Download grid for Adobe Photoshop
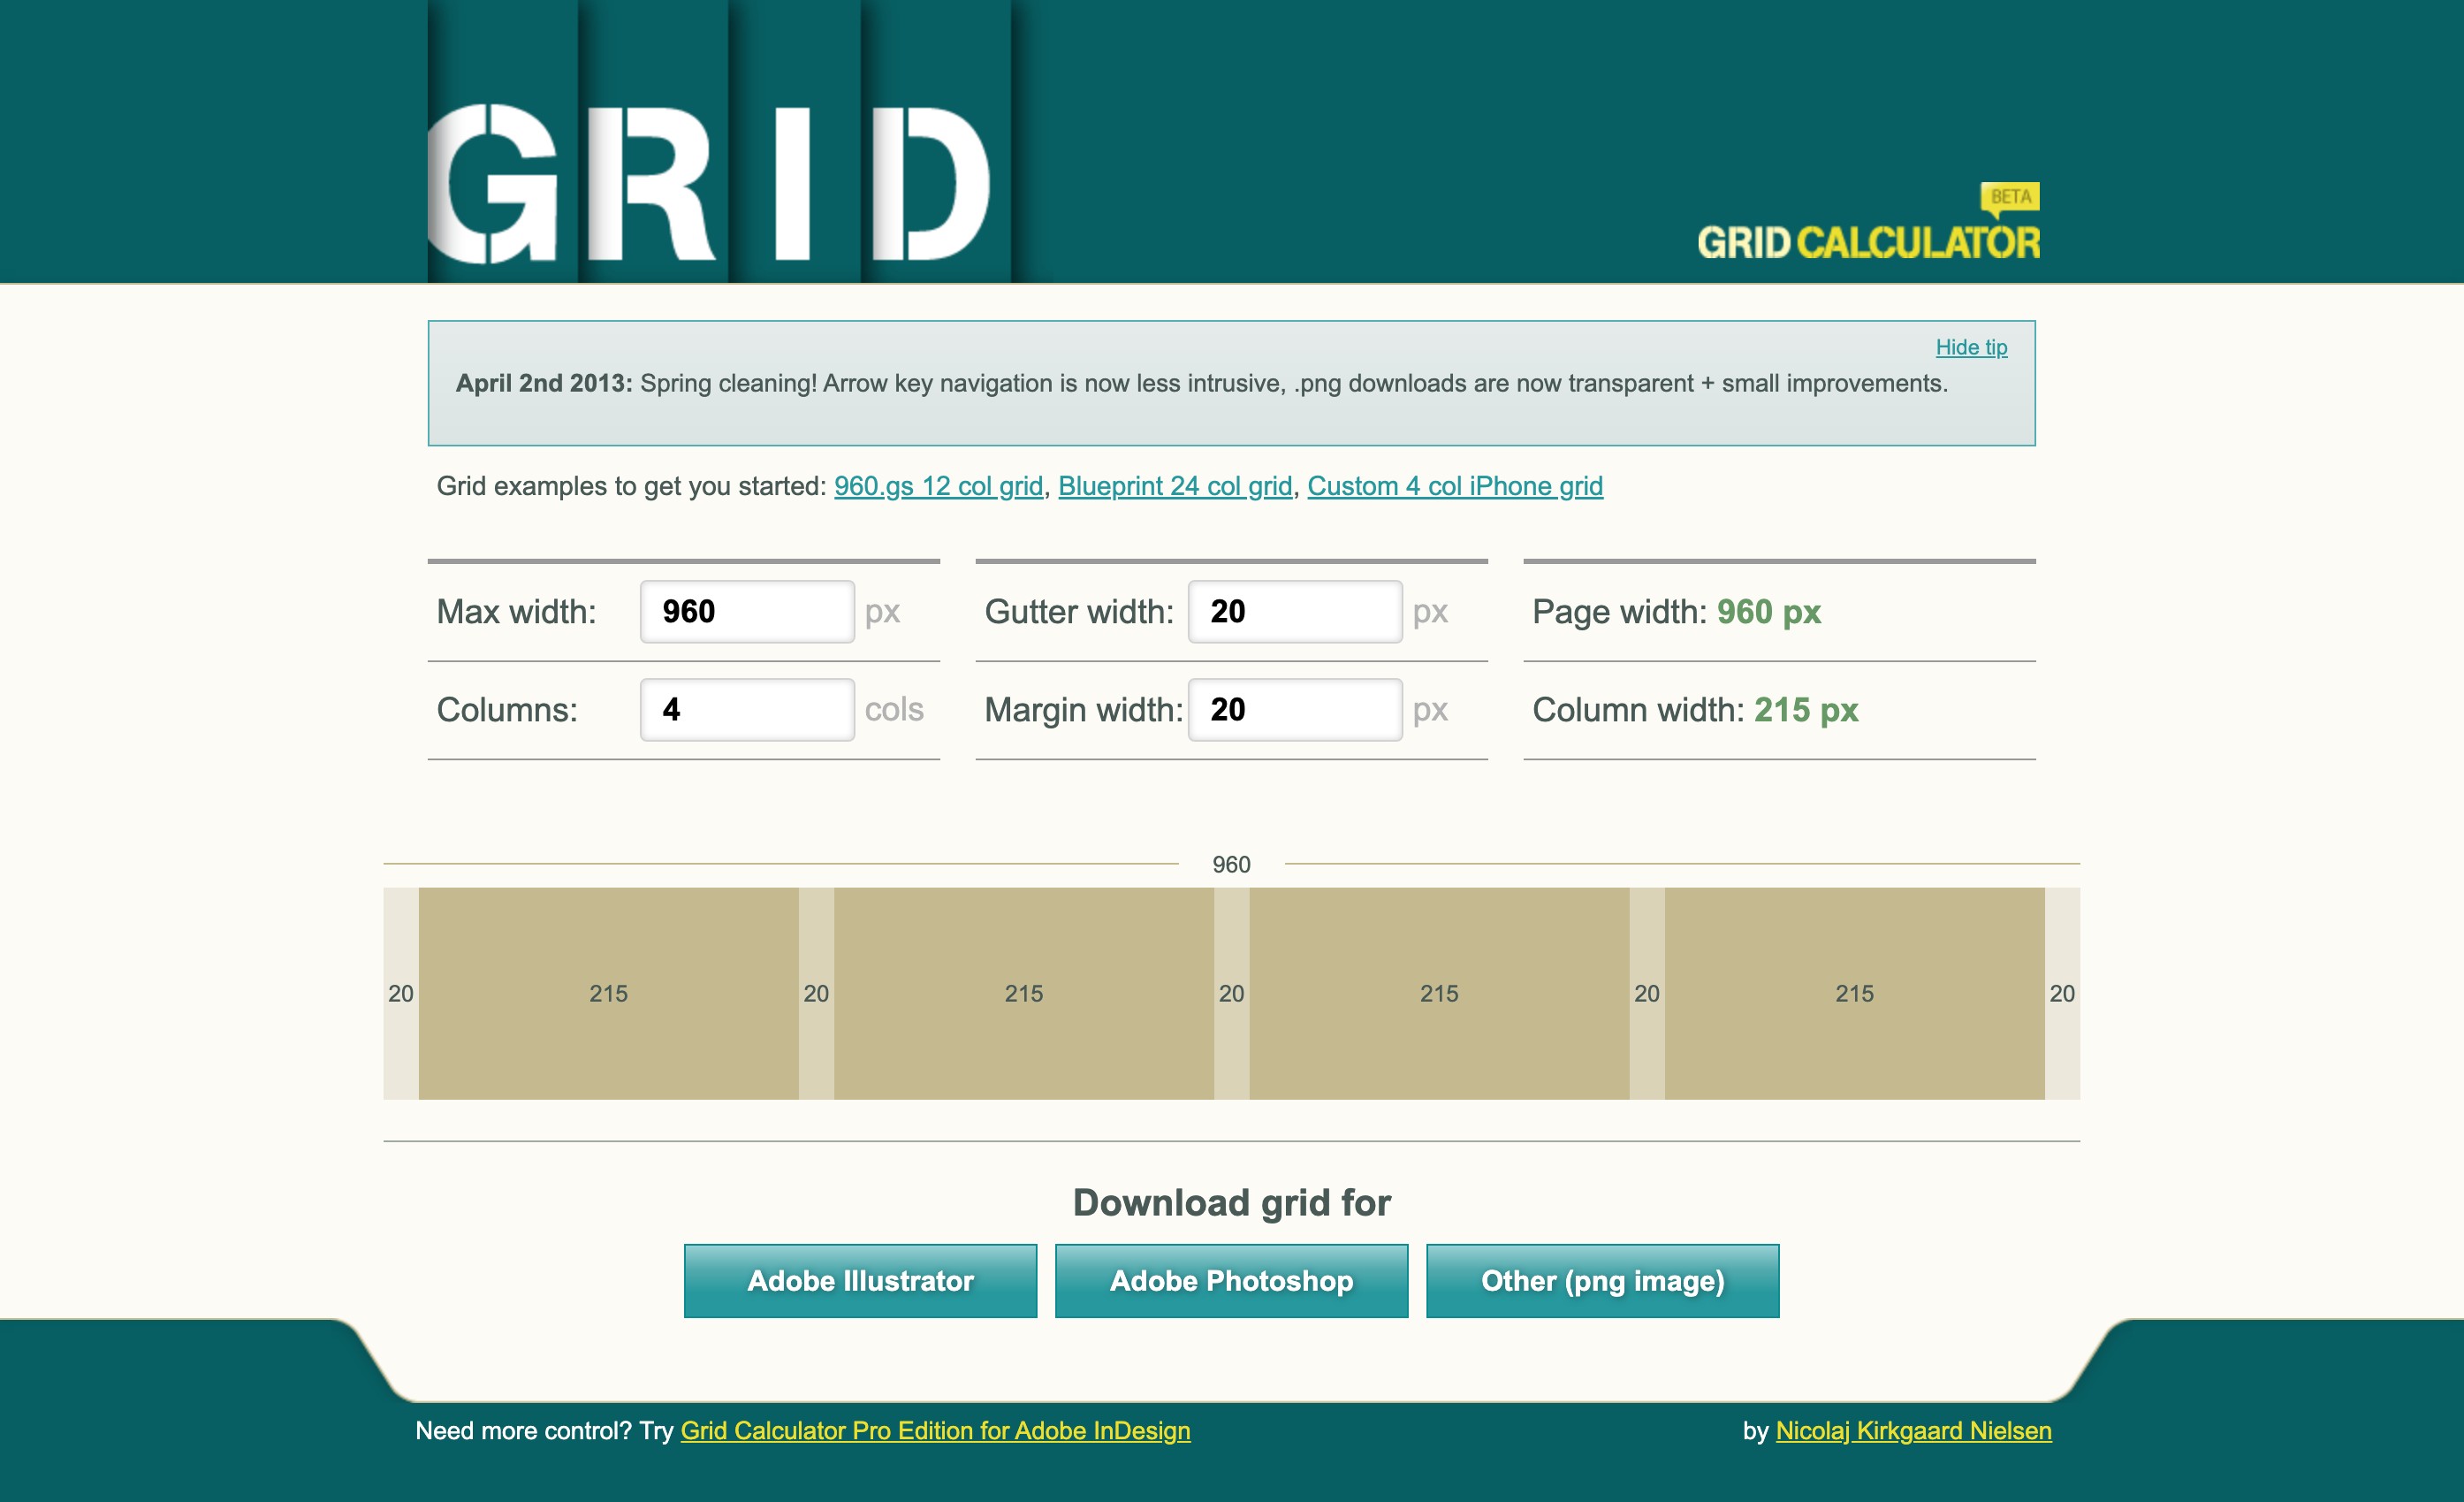 tap(1231, 1280)
